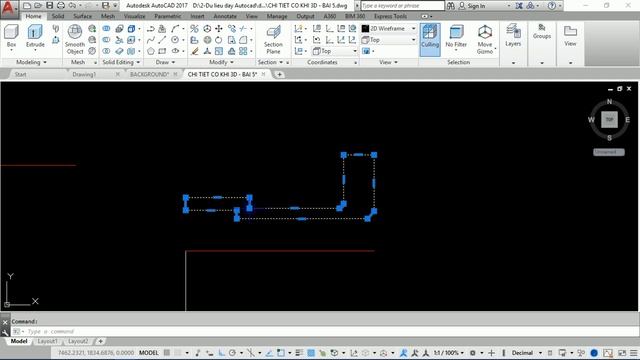Open the Section Plane tool
This screenshot has width=640, height=360.
pos(273,39)
